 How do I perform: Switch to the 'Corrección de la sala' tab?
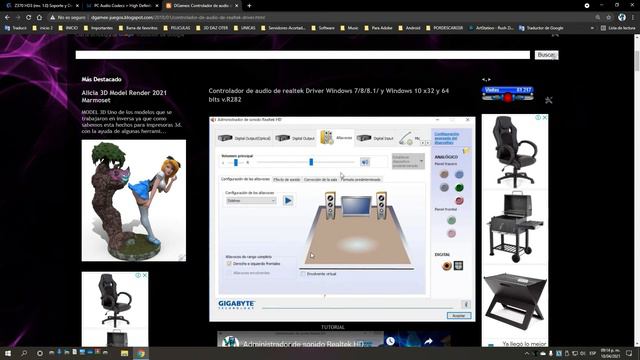tap(320, 180)
